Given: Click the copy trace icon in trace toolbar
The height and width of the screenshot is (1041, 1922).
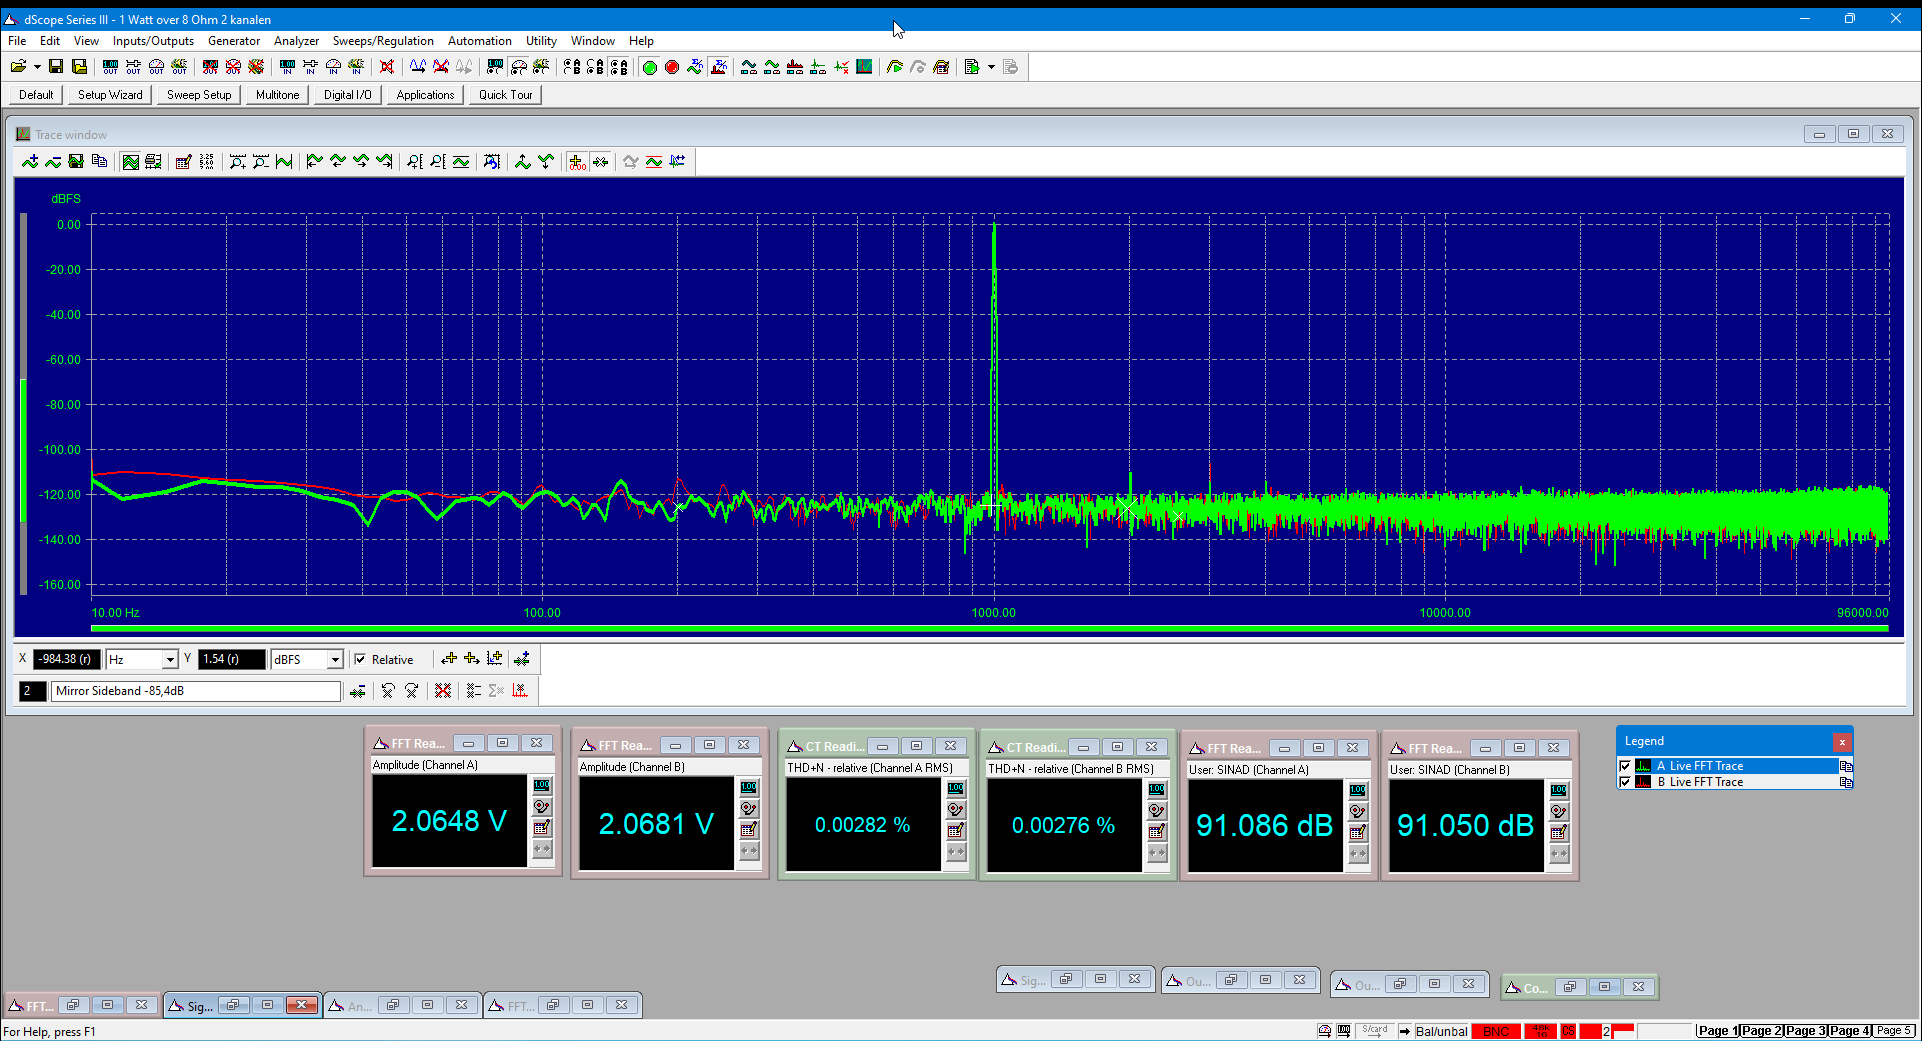Looking at the screenshot, I should point(99,162).
